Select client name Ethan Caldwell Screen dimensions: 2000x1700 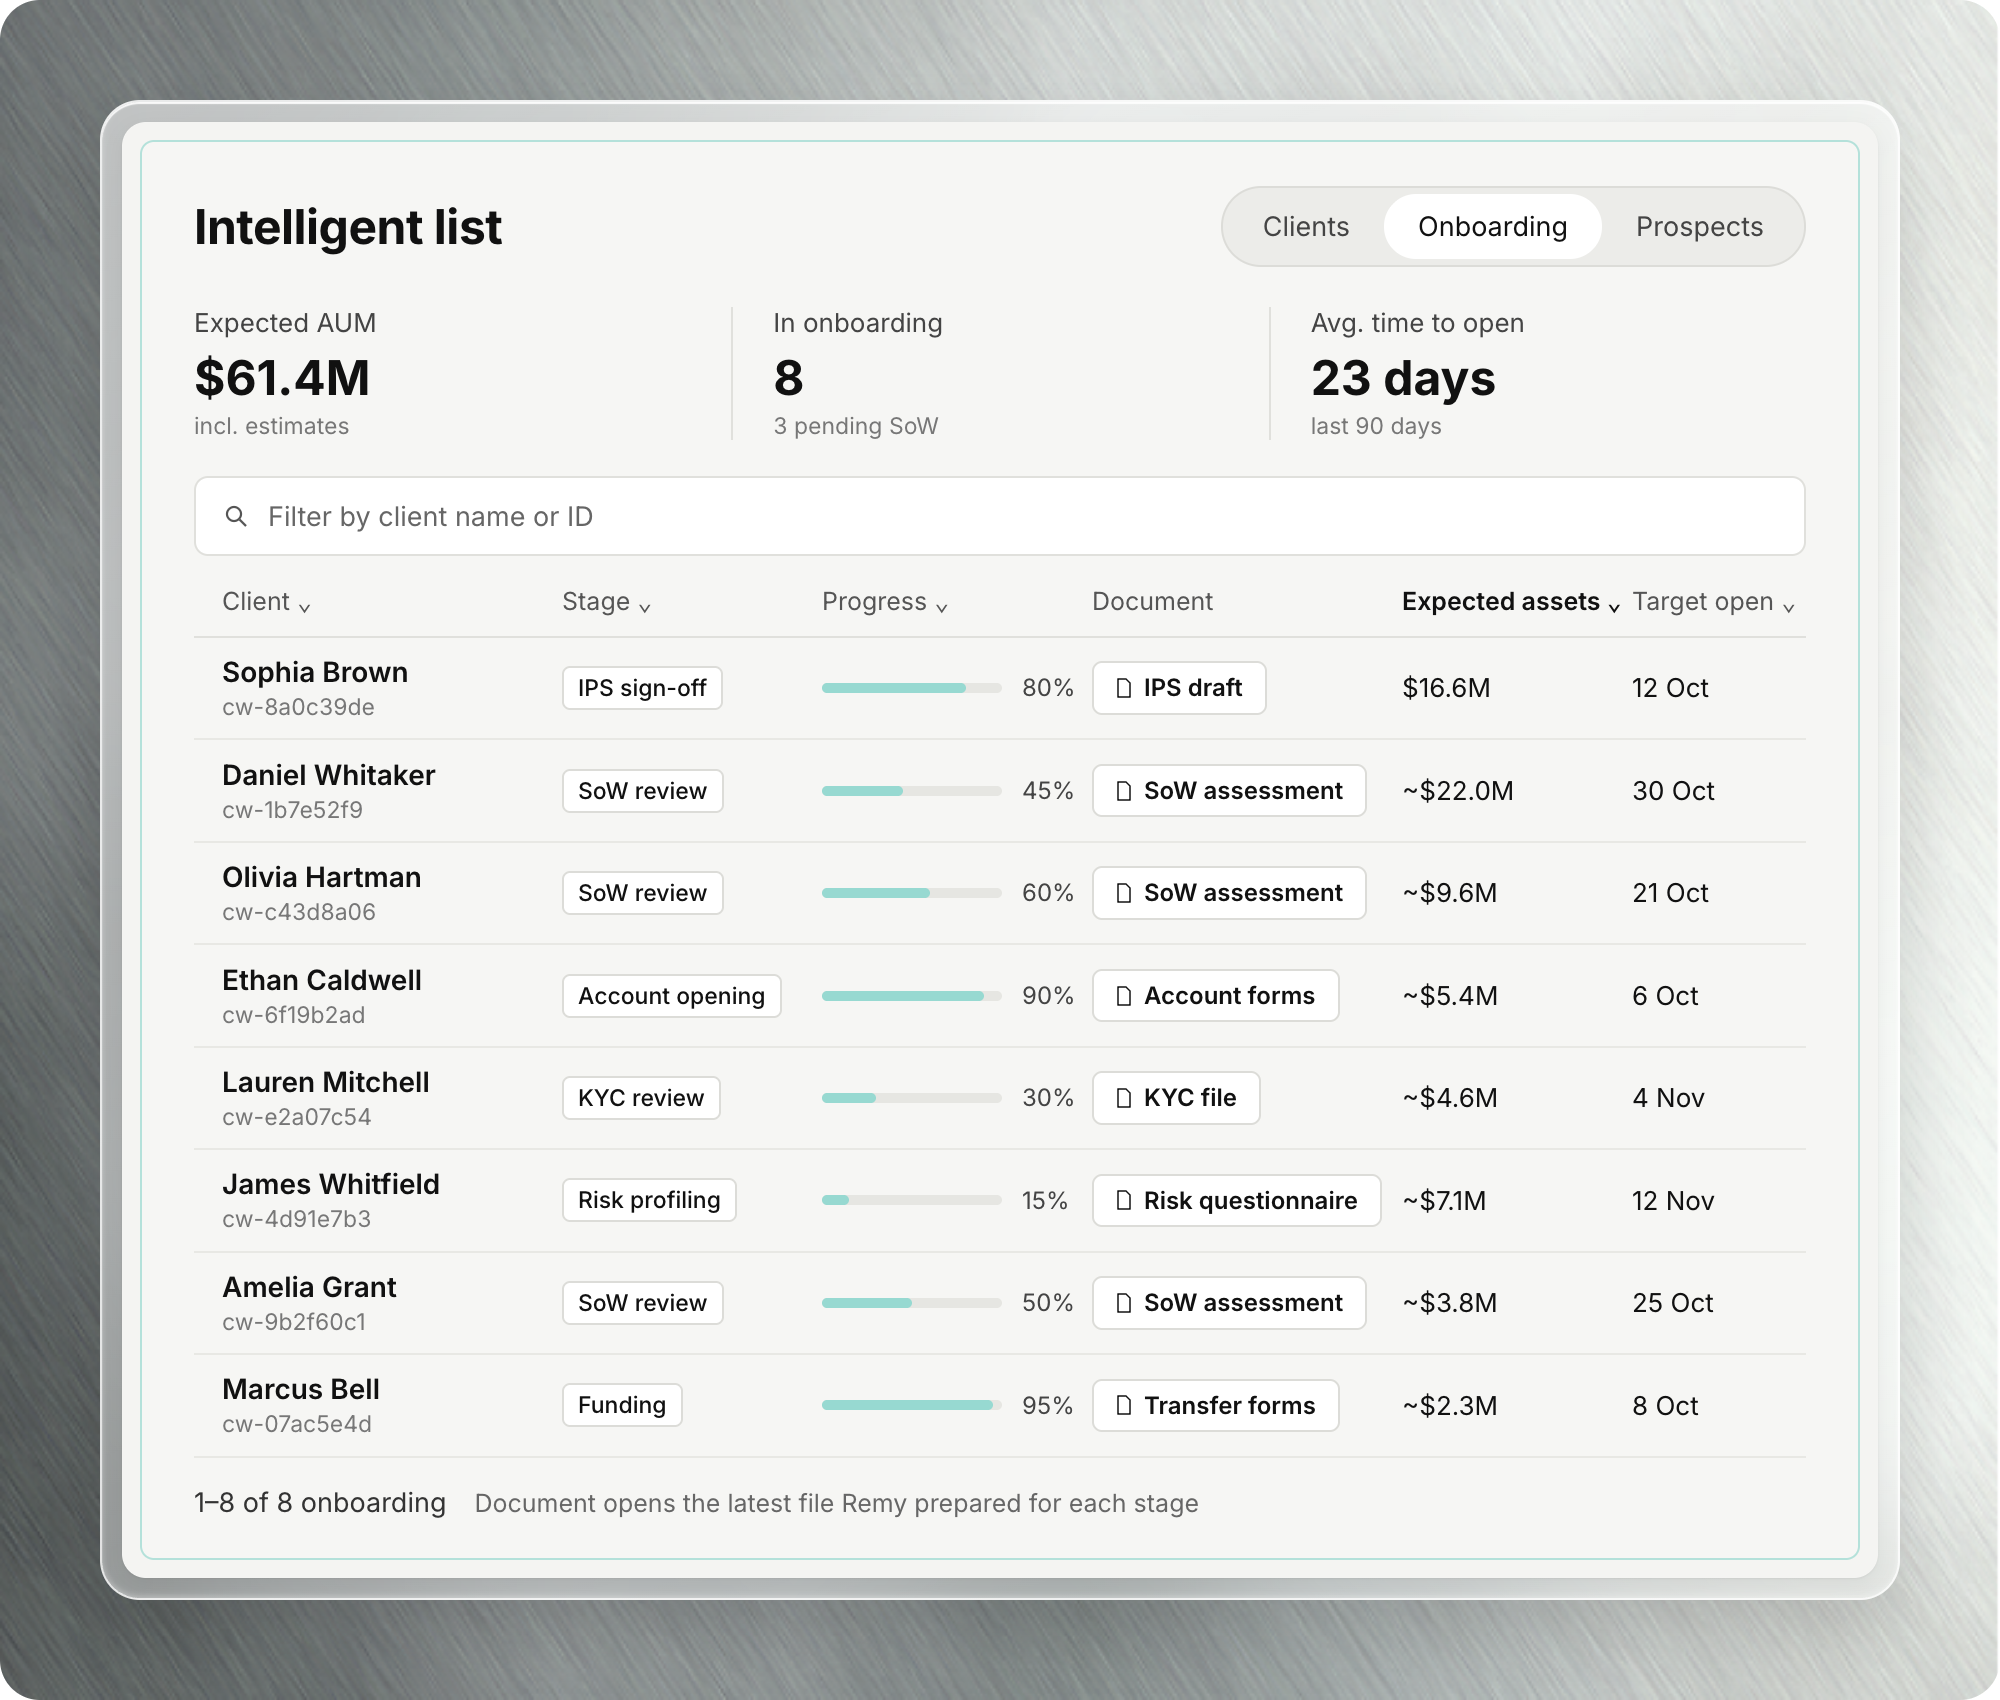[x=322, y=980]
